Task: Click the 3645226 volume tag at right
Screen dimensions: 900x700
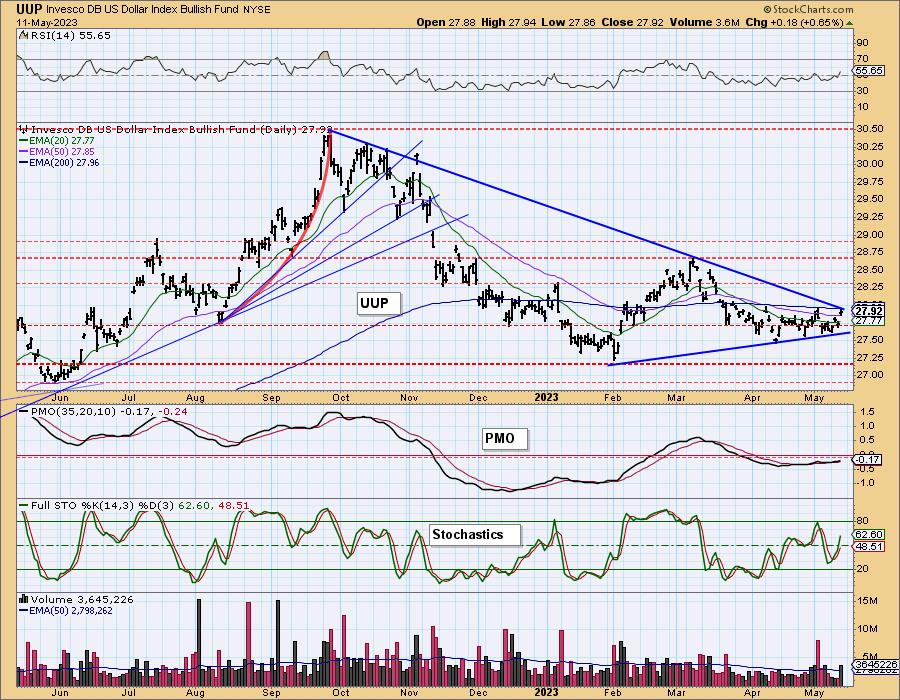Action: click(876, 663)
